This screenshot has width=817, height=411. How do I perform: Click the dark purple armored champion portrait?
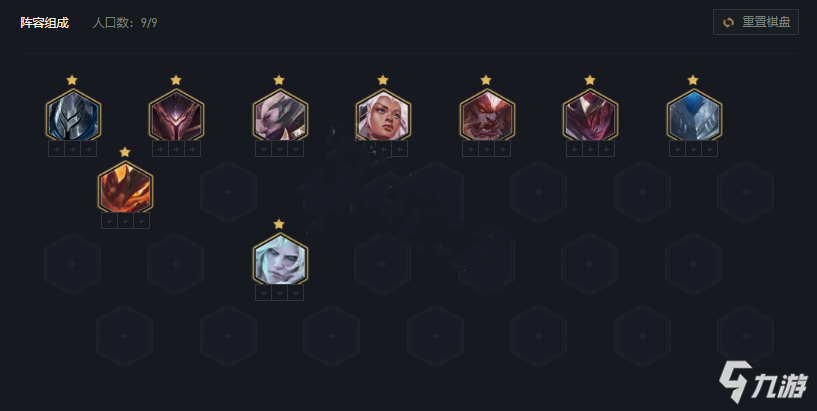coord(176,115)
